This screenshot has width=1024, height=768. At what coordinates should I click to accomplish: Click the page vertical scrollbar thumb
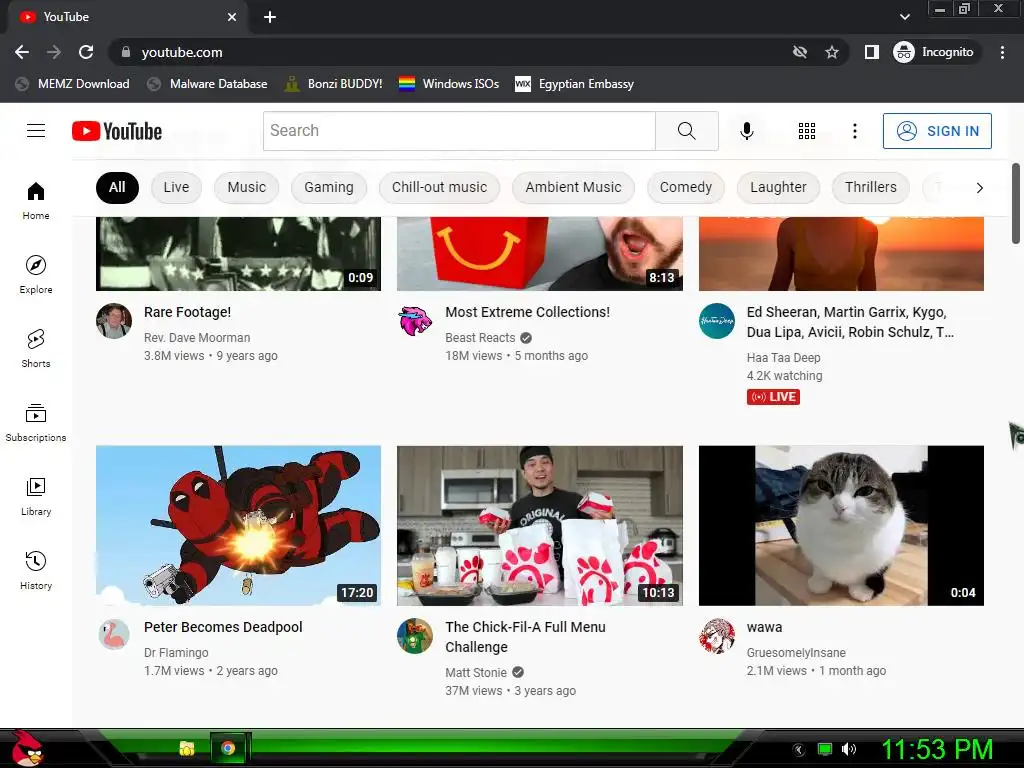point(1016,203)
